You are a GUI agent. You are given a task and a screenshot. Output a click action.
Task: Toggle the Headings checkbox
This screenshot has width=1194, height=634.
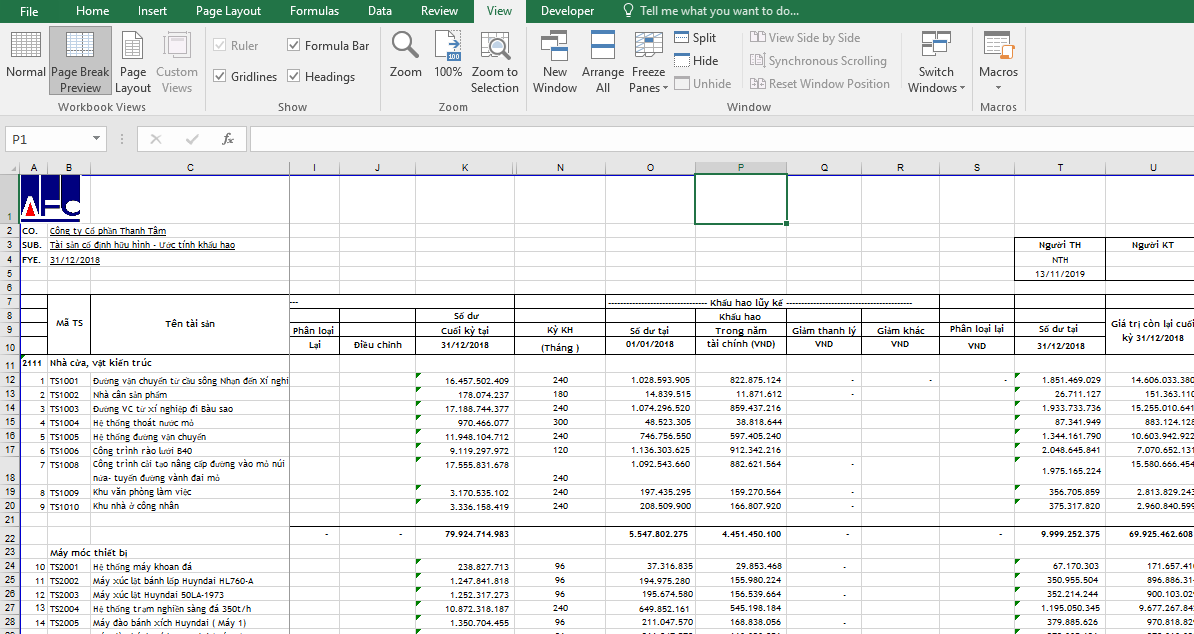294,76
